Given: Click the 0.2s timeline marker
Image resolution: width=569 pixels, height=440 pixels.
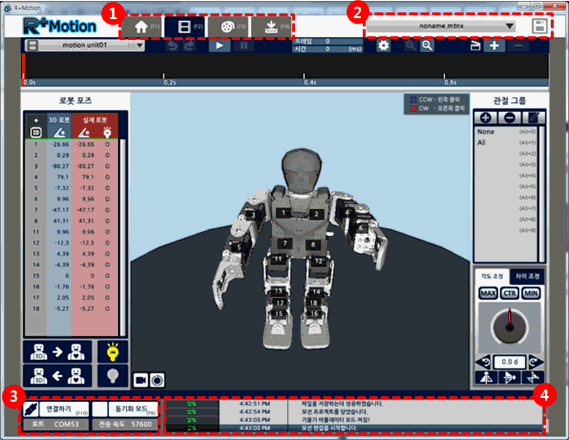Looking at the screenshot, I should point(169,82).
